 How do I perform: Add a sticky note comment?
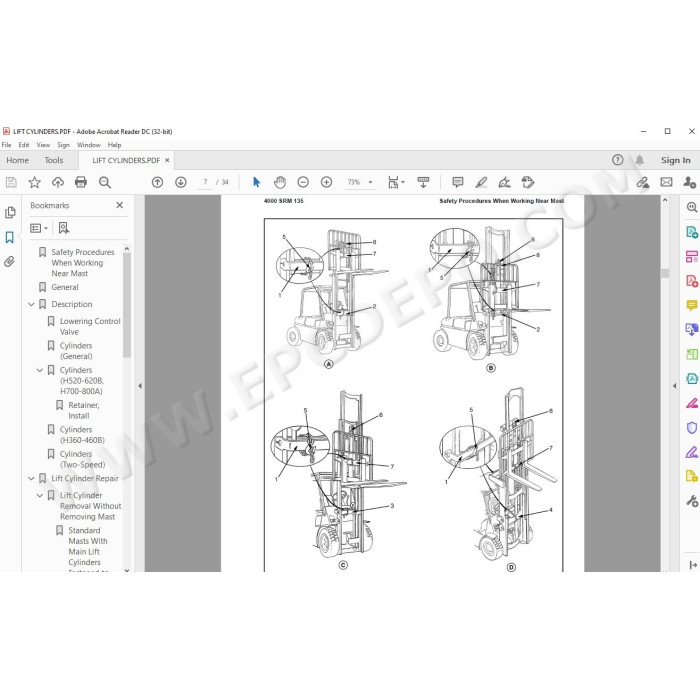point(458,182)
